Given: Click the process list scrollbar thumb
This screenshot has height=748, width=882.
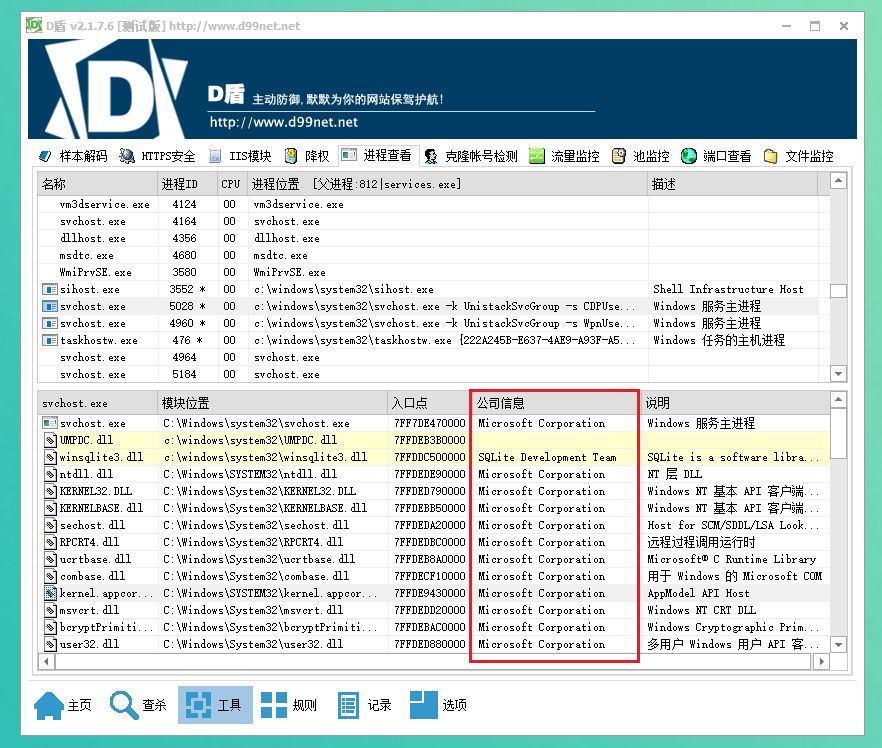Looking at the screenshot, I should coord(838,291).
